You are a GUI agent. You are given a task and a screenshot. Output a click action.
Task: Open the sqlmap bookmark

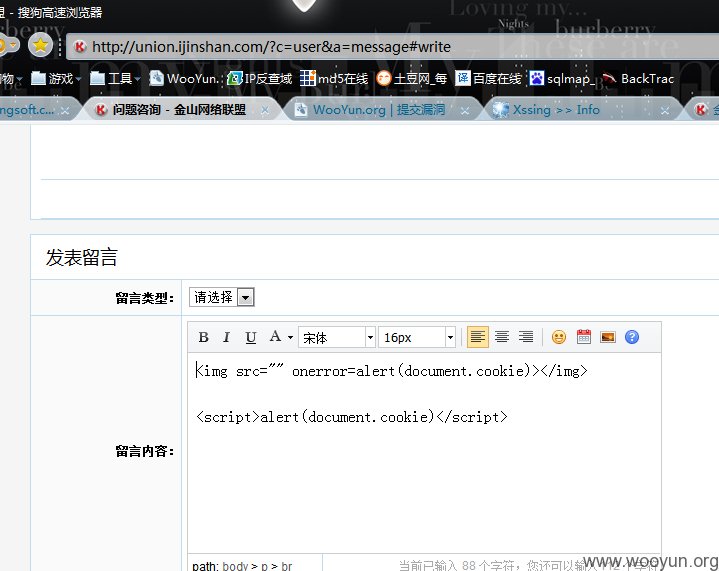pos(562,79)
